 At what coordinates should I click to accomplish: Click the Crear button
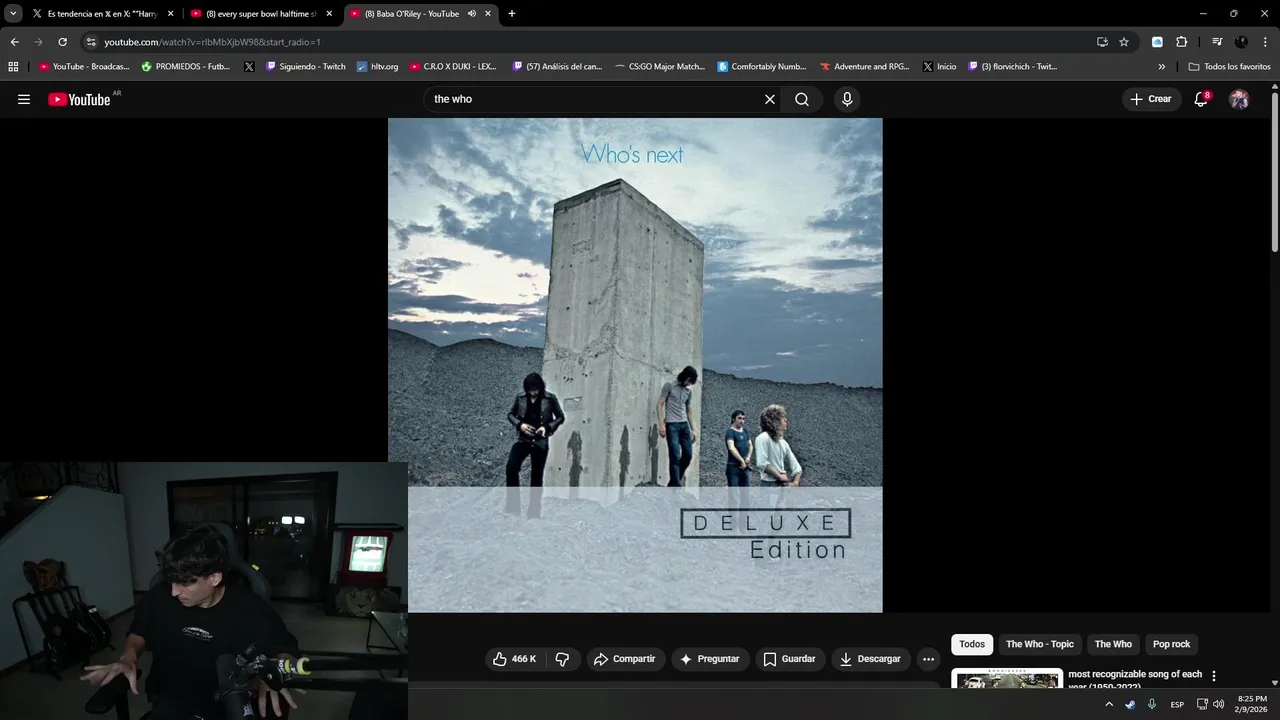1151,99
